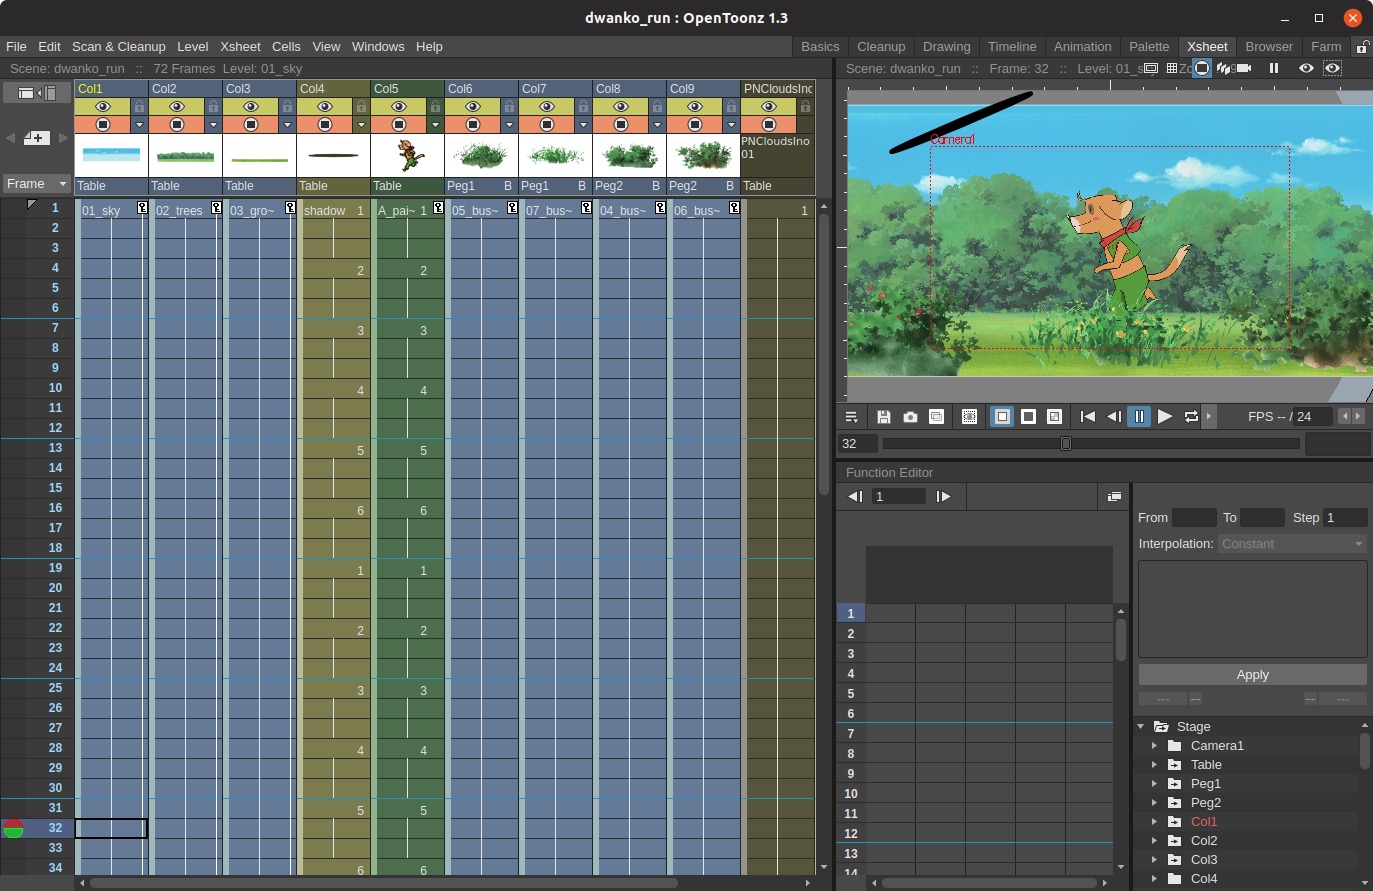Switch to the Palette room tab
1373x891 pixels.
(1149, 47)
